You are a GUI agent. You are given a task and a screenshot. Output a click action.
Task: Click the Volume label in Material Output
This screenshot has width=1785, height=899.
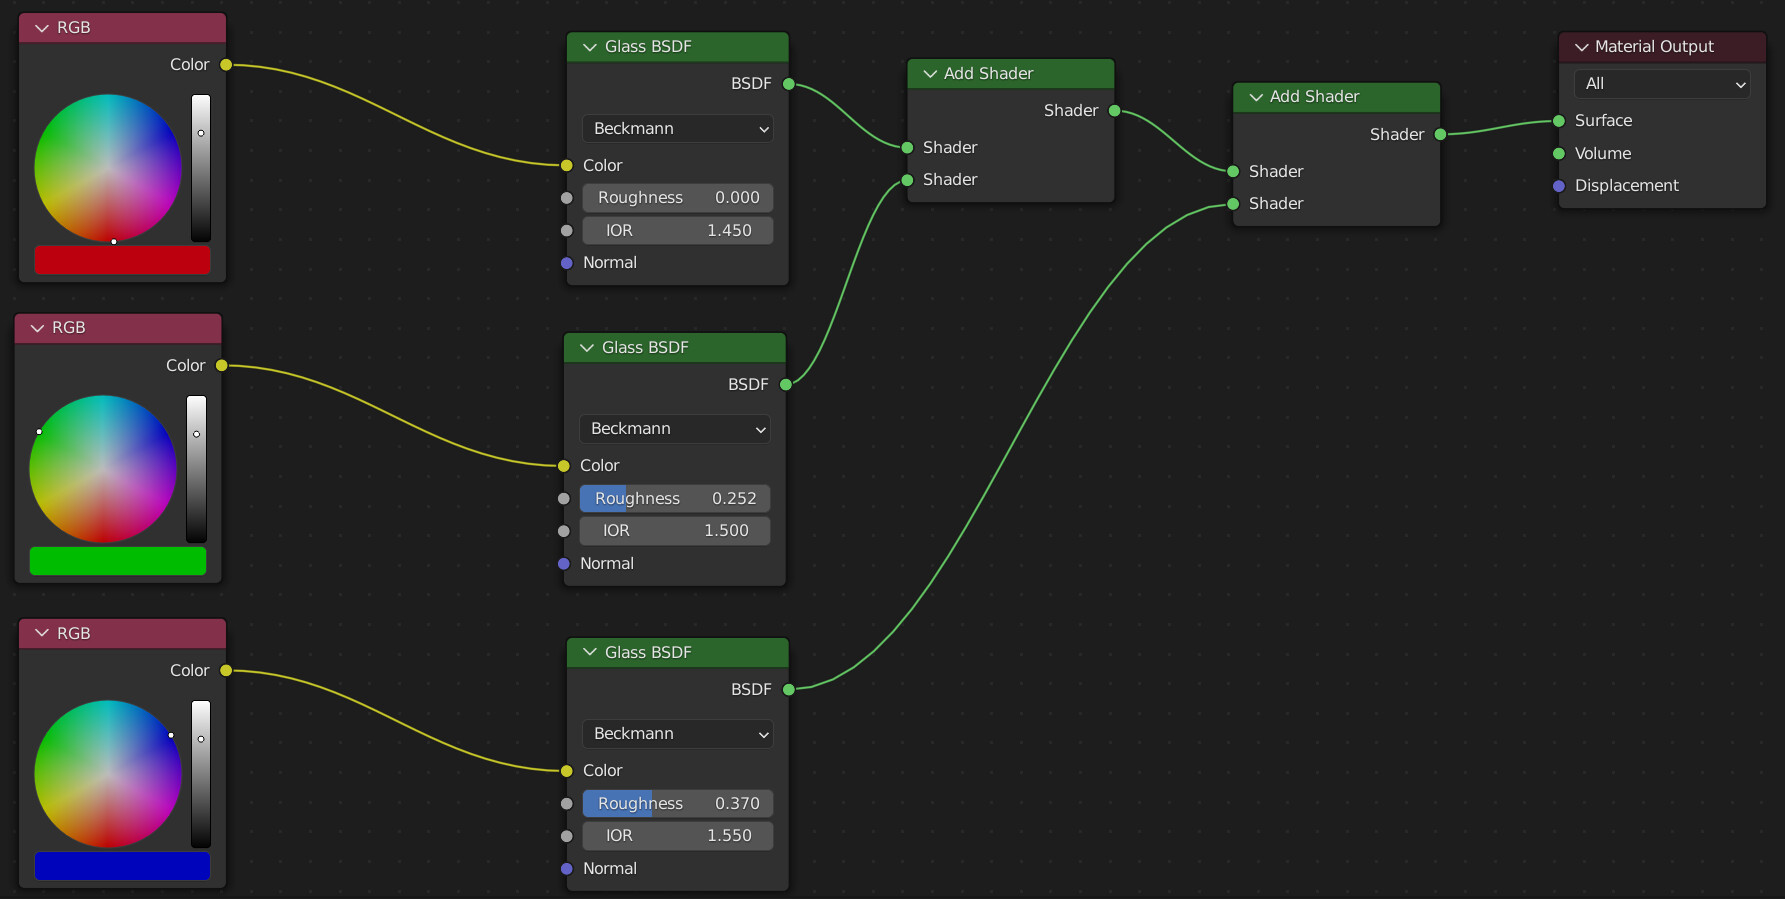1603,153
